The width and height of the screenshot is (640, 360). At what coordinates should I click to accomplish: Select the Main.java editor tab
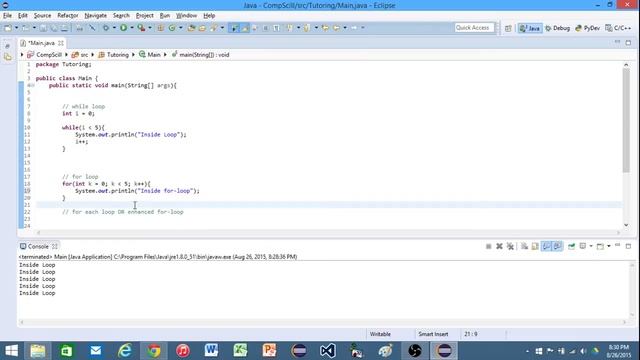[41, 43]
